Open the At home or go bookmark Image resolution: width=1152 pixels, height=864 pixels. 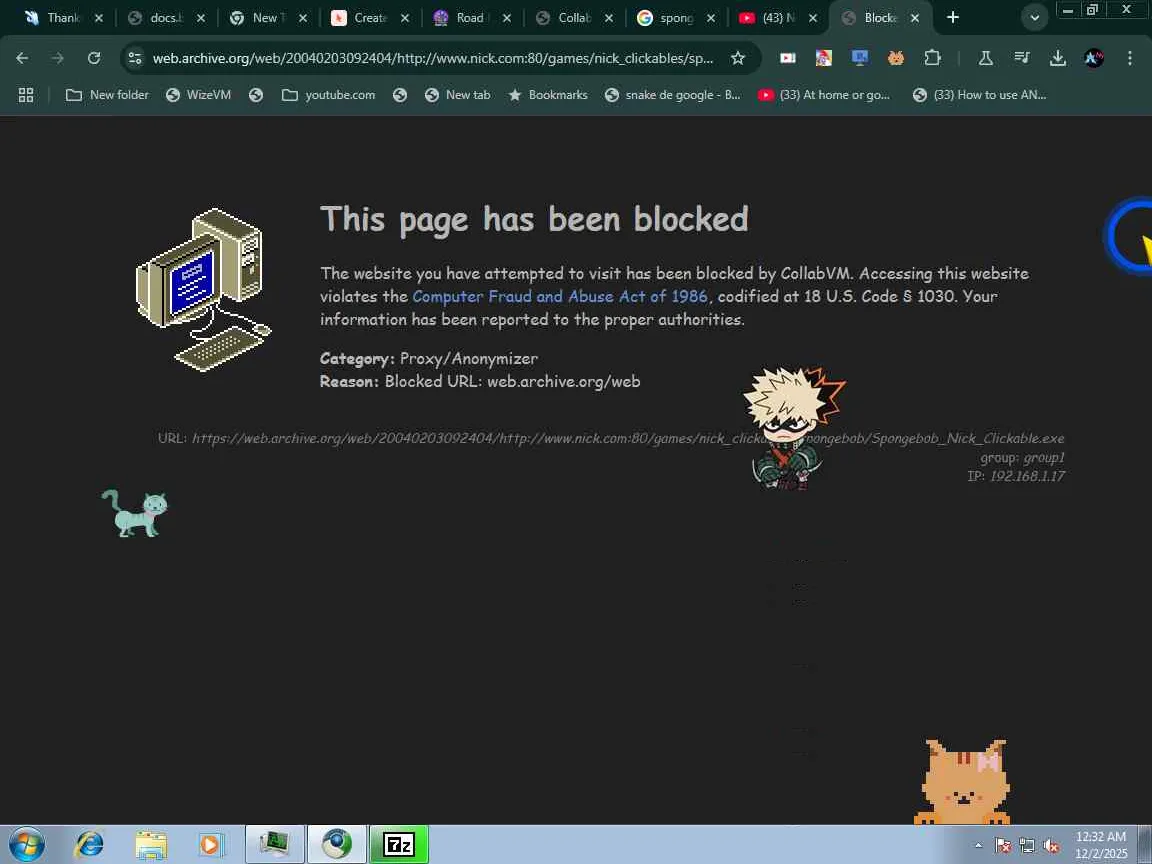[824, 95]
